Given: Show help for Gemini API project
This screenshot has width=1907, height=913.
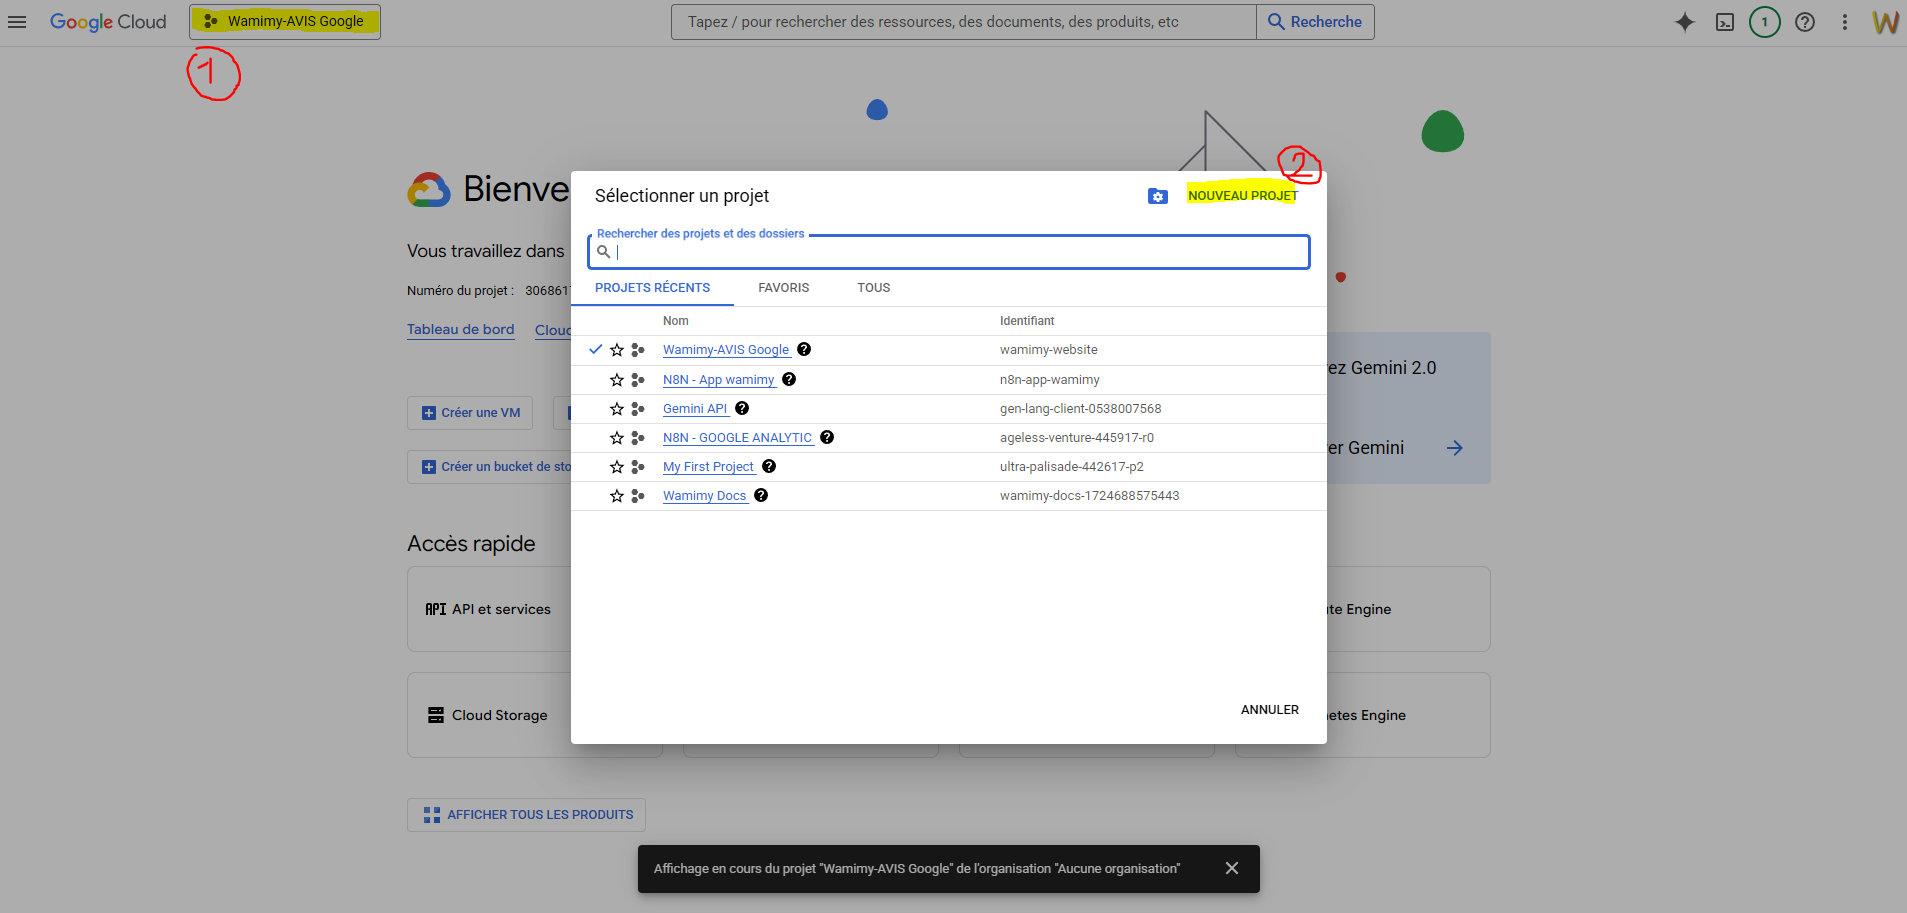Looking at the screenshot, I should click(x=742, y=408).
